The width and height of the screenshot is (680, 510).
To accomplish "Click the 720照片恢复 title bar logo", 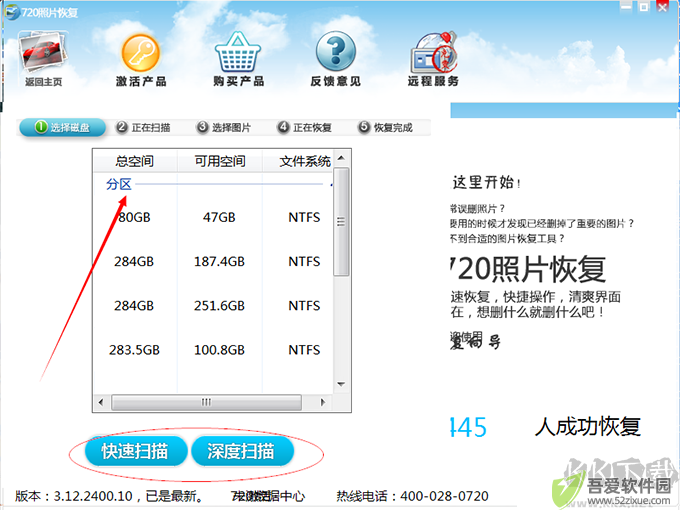I will [12, 11].
